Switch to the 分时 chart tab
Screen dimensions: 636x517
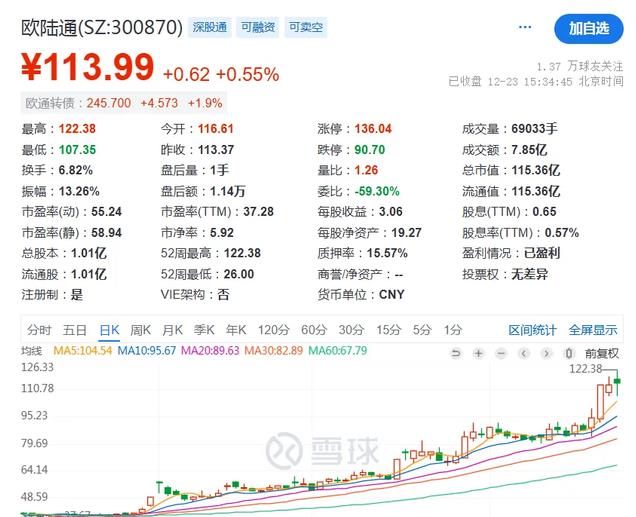(39, 330)
